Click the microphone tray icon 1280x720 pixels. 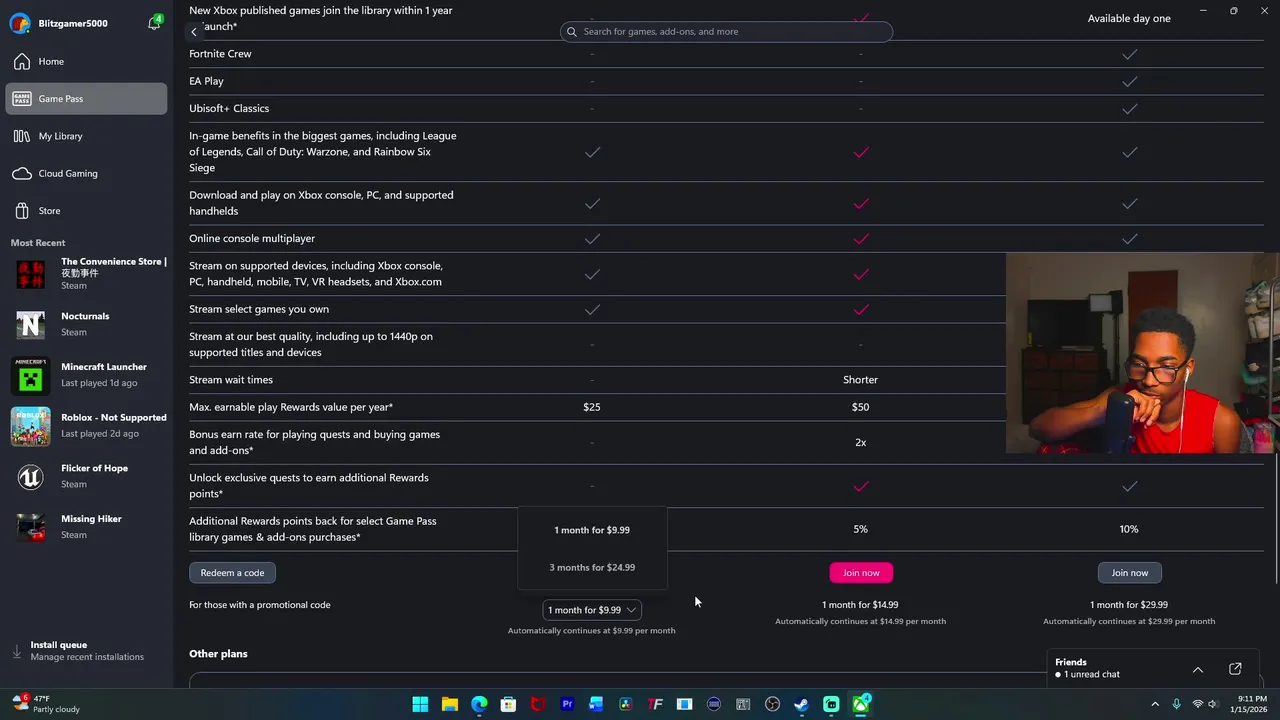pos(1177,705)
